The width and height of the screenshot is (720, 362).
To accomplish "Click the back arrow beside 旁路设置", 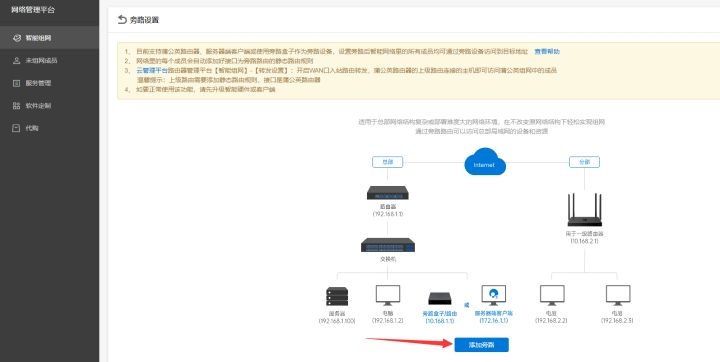I will 122,20.
